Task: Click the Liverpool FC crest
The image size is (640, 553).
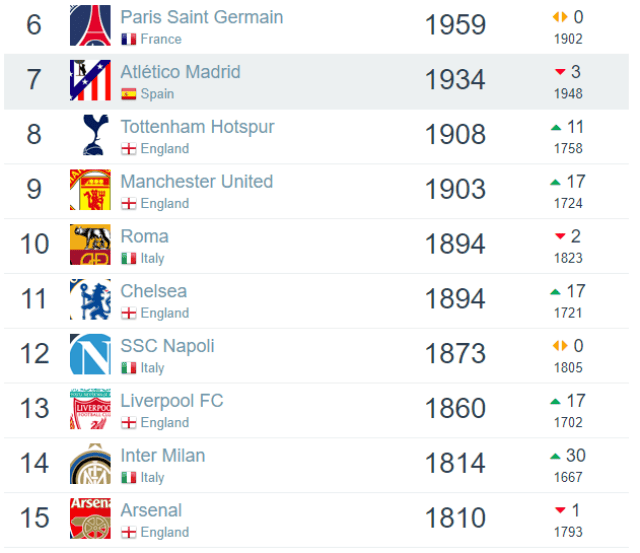Action: click(x=90, y=409)
